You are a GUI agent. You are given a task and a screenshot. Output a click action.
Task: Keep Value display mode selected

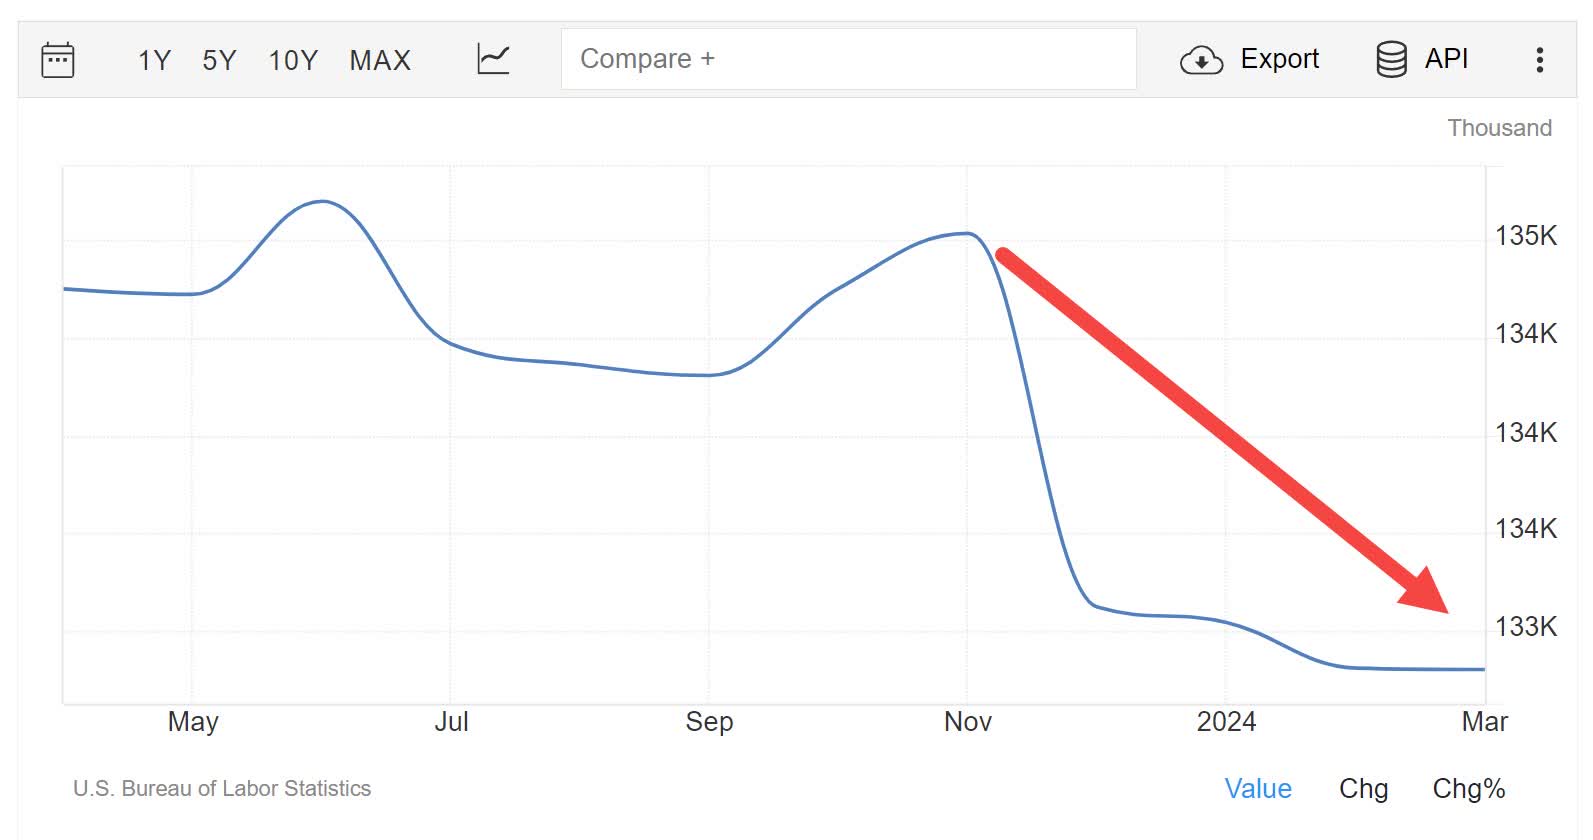click(x=1258, y=789)
